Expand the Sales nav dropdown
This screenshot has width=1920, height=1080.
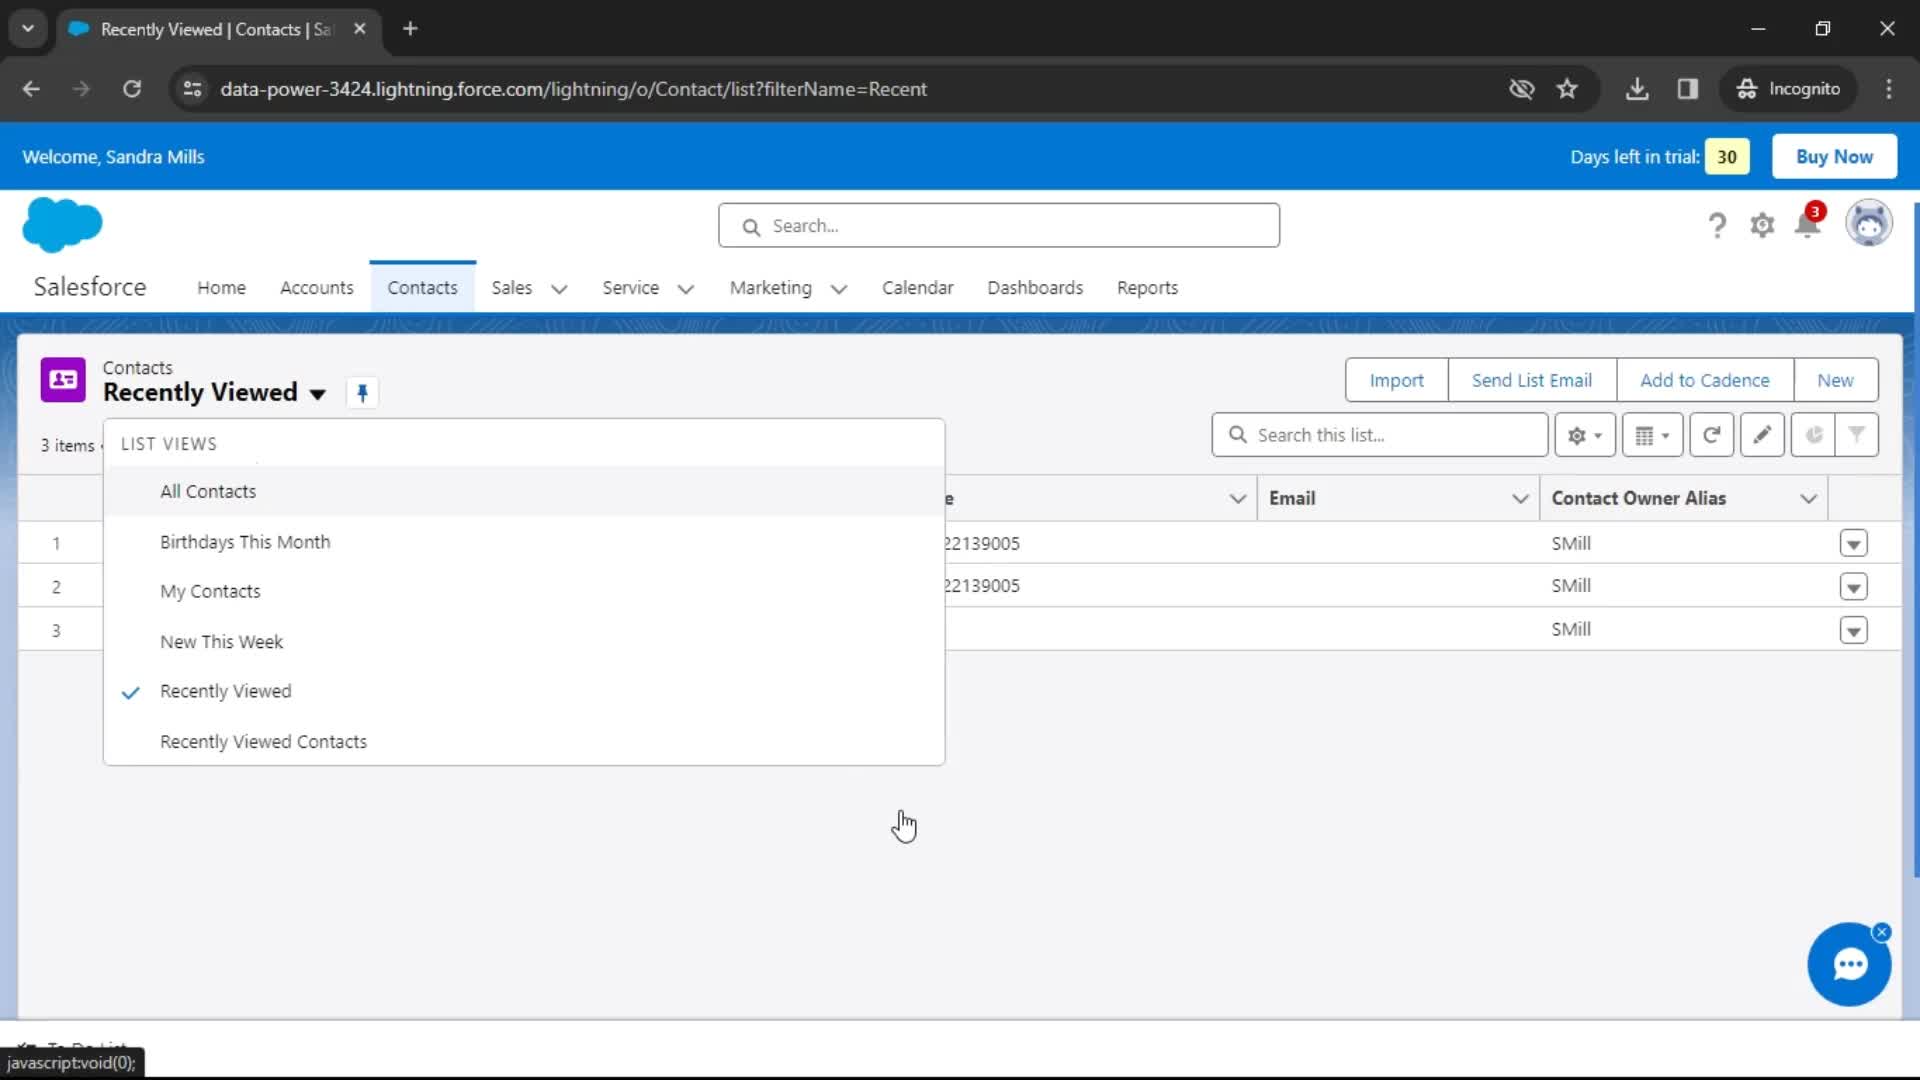559,289
